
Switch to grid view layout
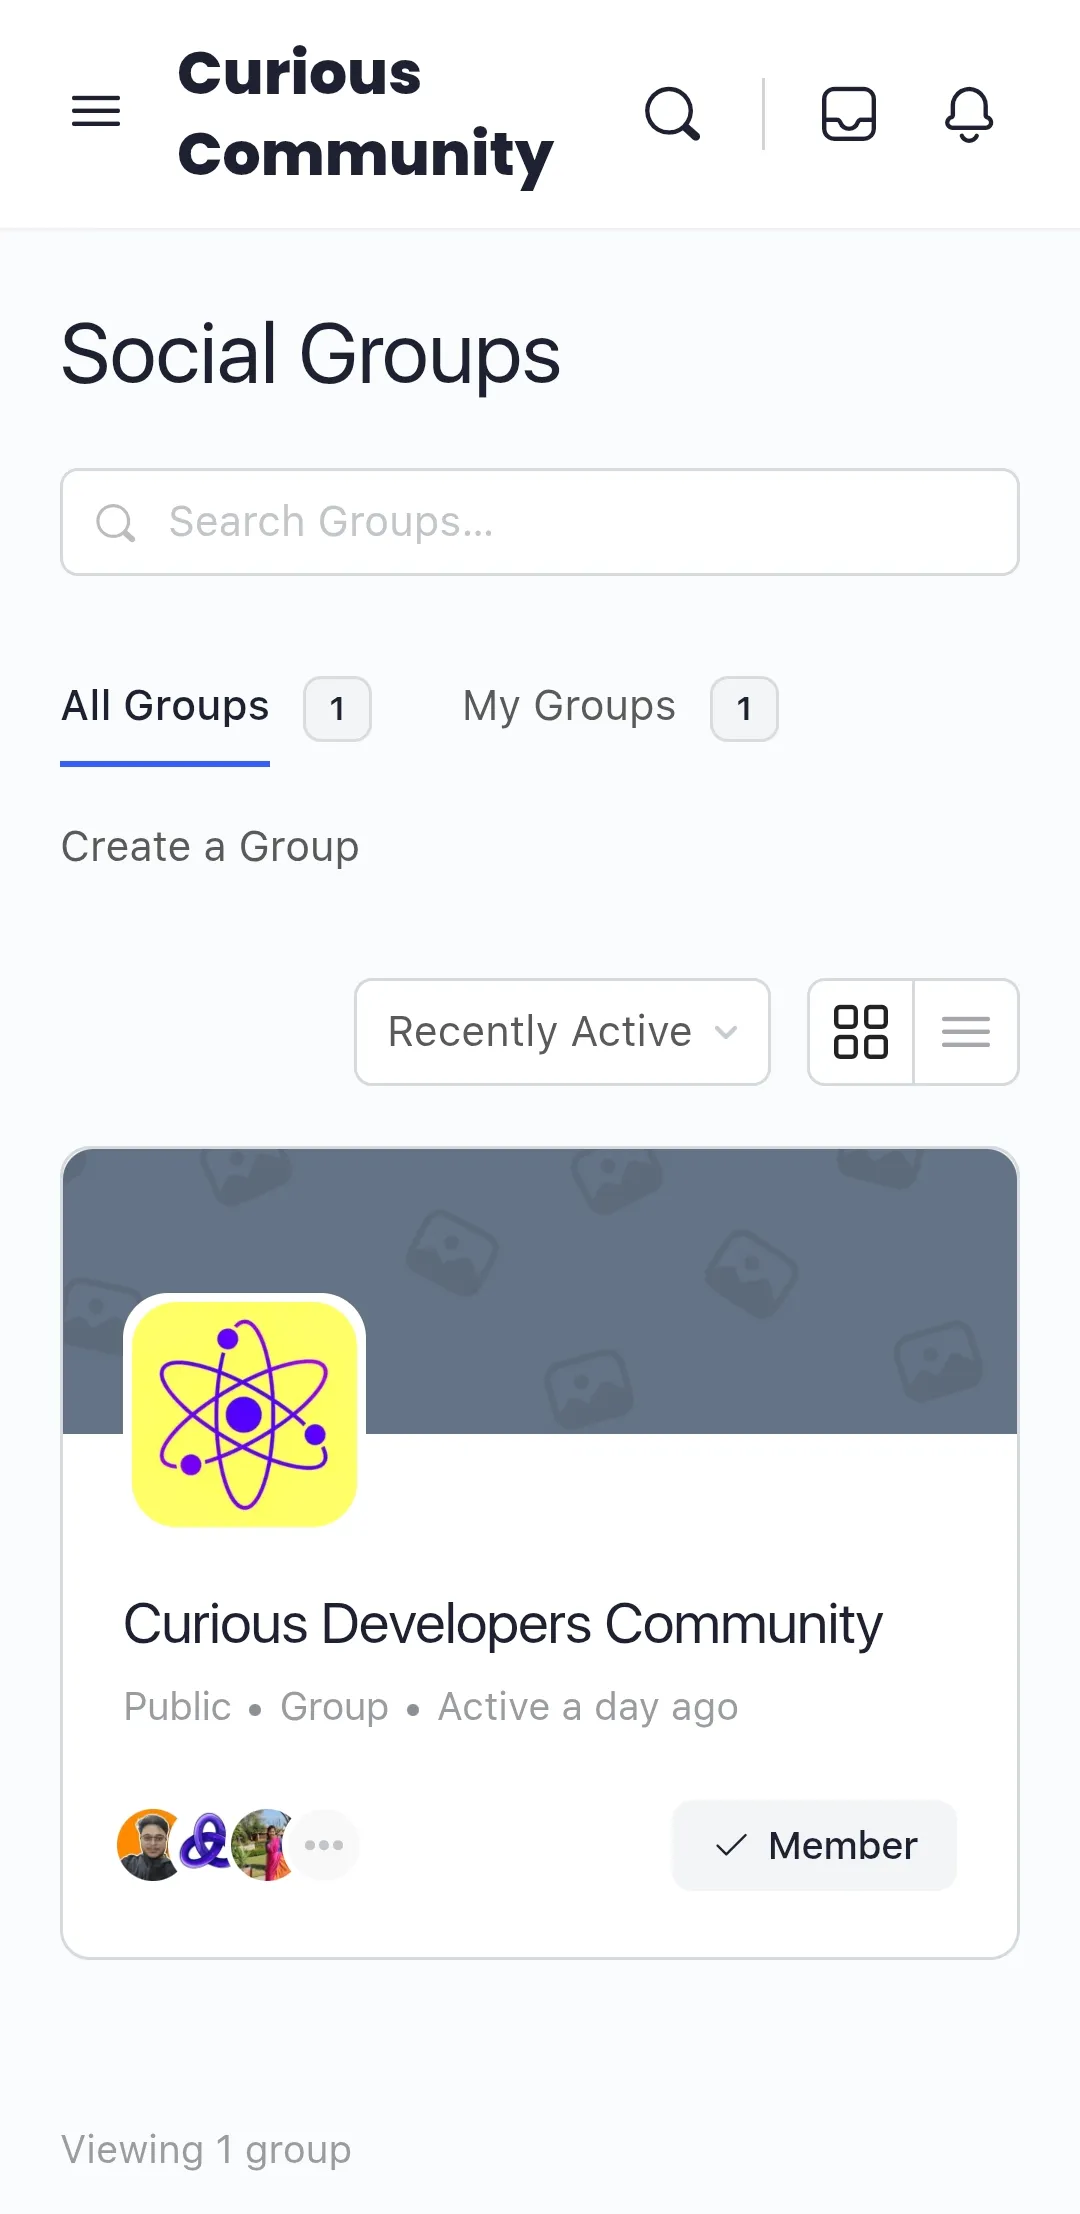tap(861, 1032)
